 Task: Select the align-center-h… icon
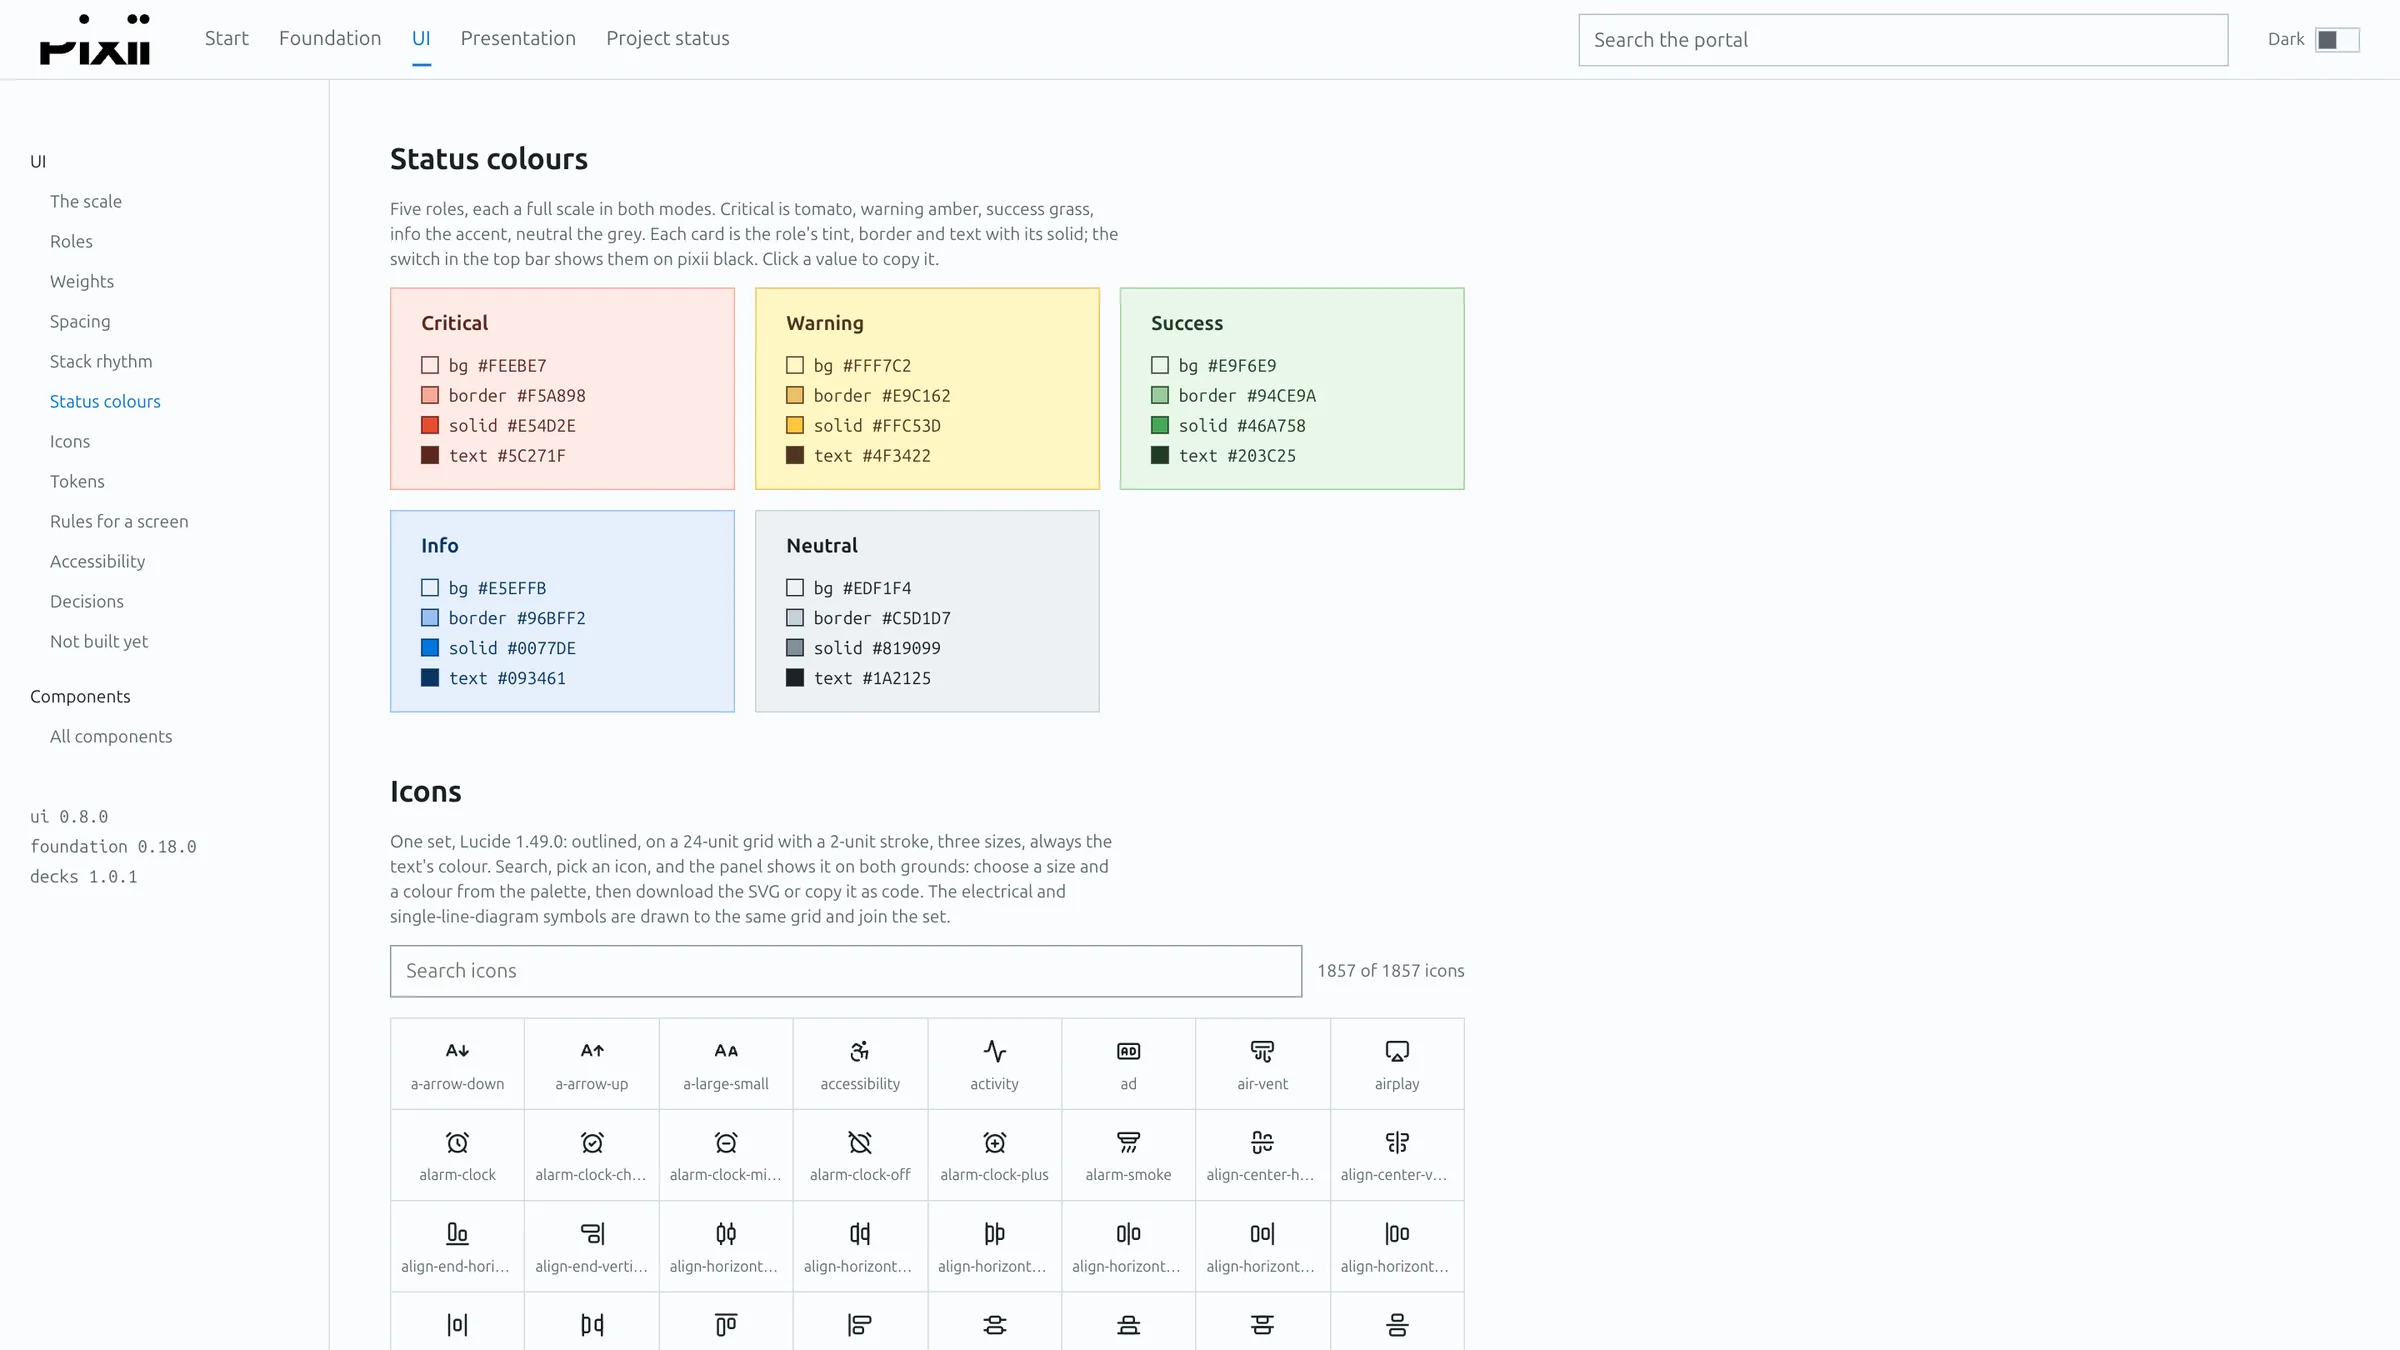[x=1263, y=1155]
